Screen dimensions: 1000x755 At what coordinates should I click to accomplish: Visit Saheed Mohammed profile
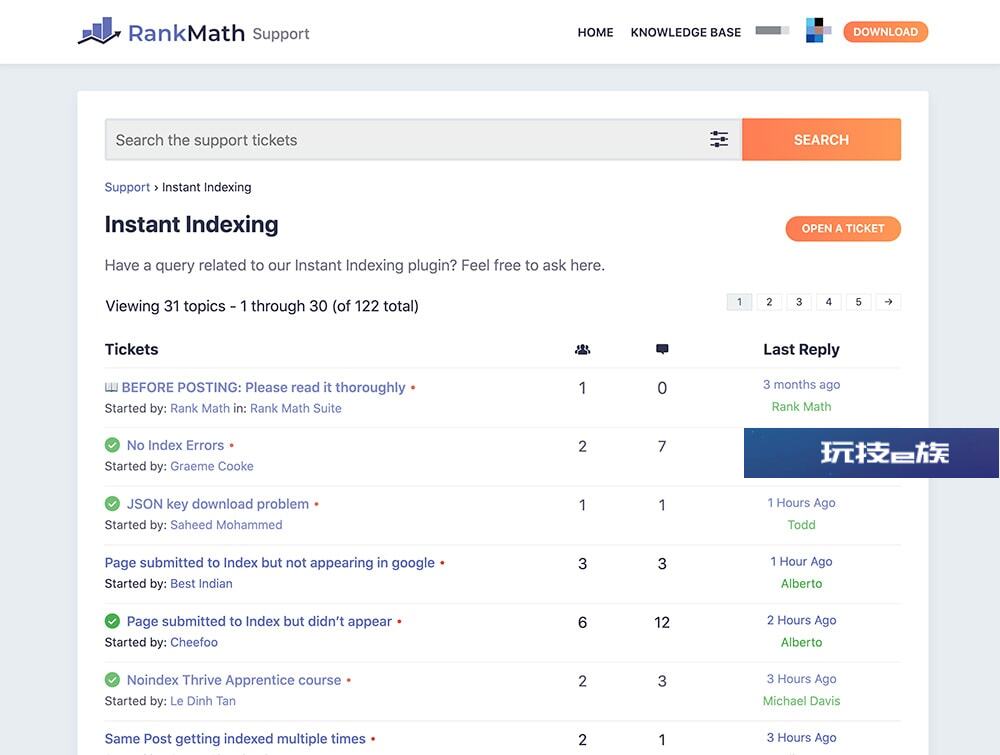coord(226,525)
